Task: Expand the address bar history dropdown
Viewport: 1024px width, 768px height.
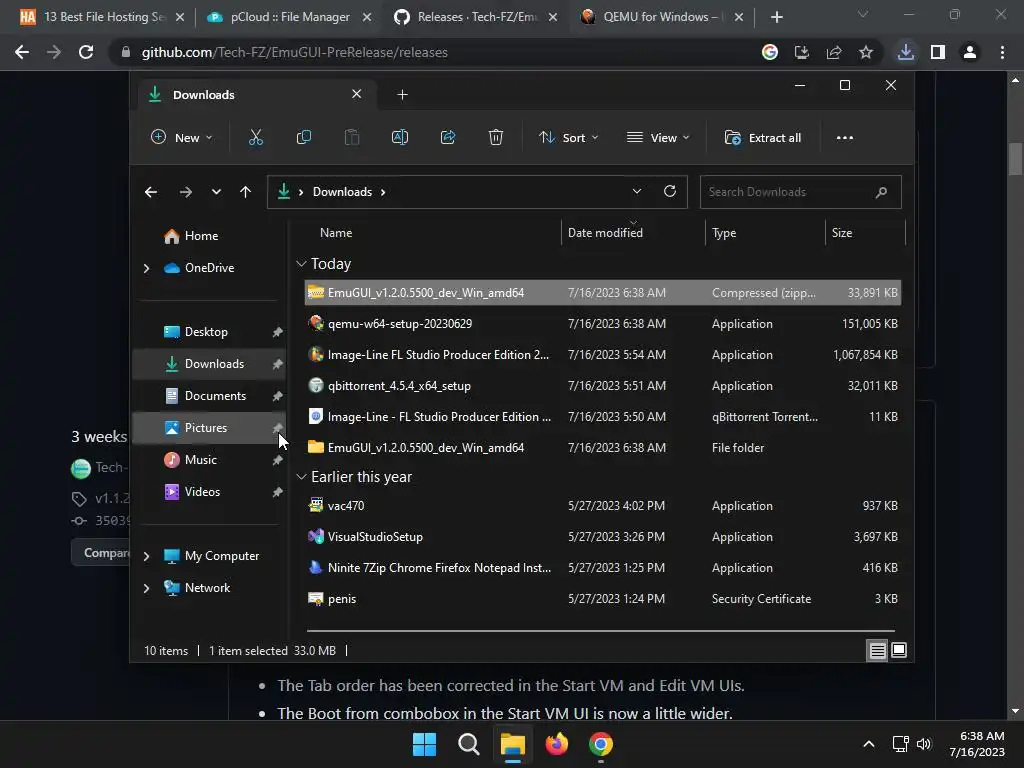Action: click(637, 191)
